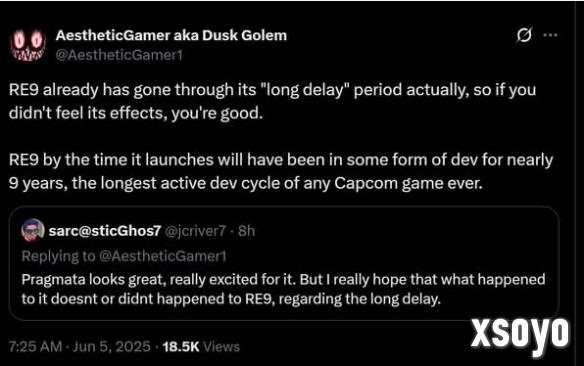Screen dimensions: 584x366
Task: Open the sarc@sticGhos7 avatar in the quoted tweet
Action: click(x=33, y=230)
